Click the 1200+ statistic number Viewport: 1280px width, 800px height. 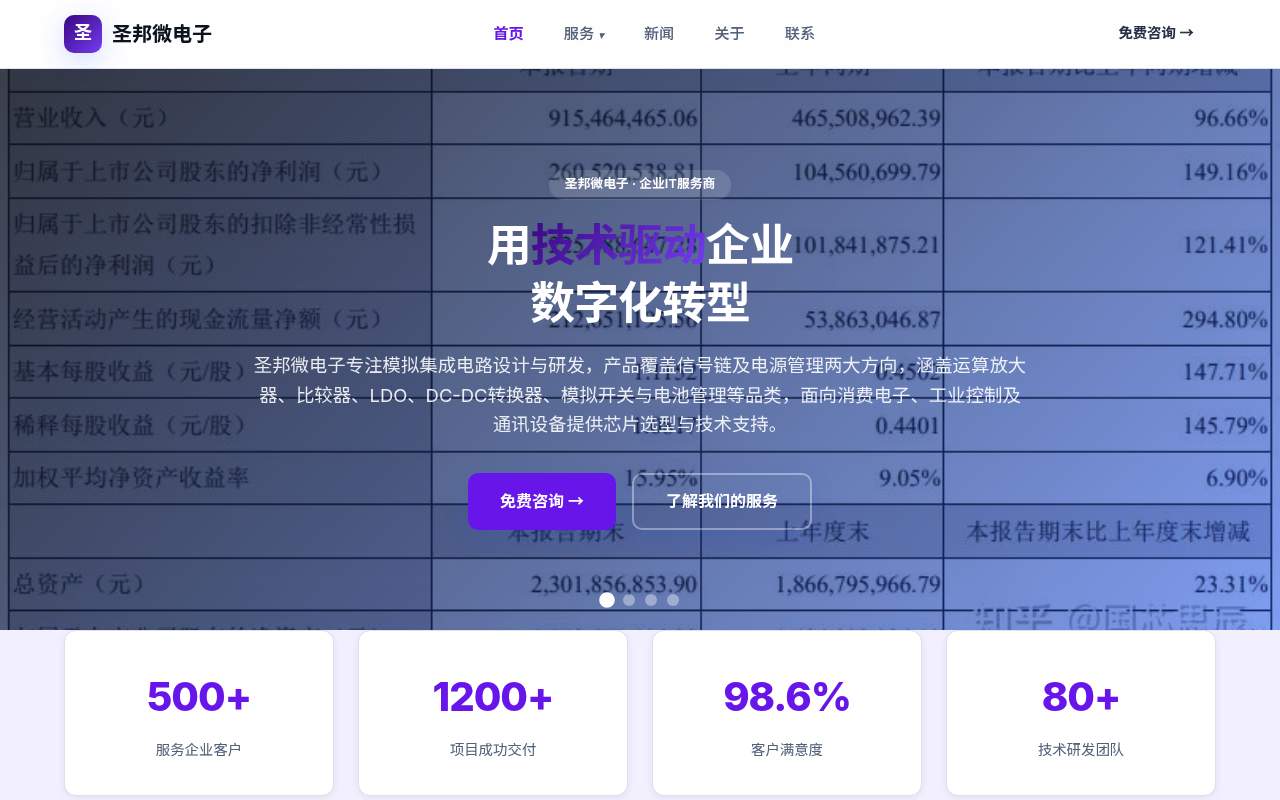tap(492, 697)
